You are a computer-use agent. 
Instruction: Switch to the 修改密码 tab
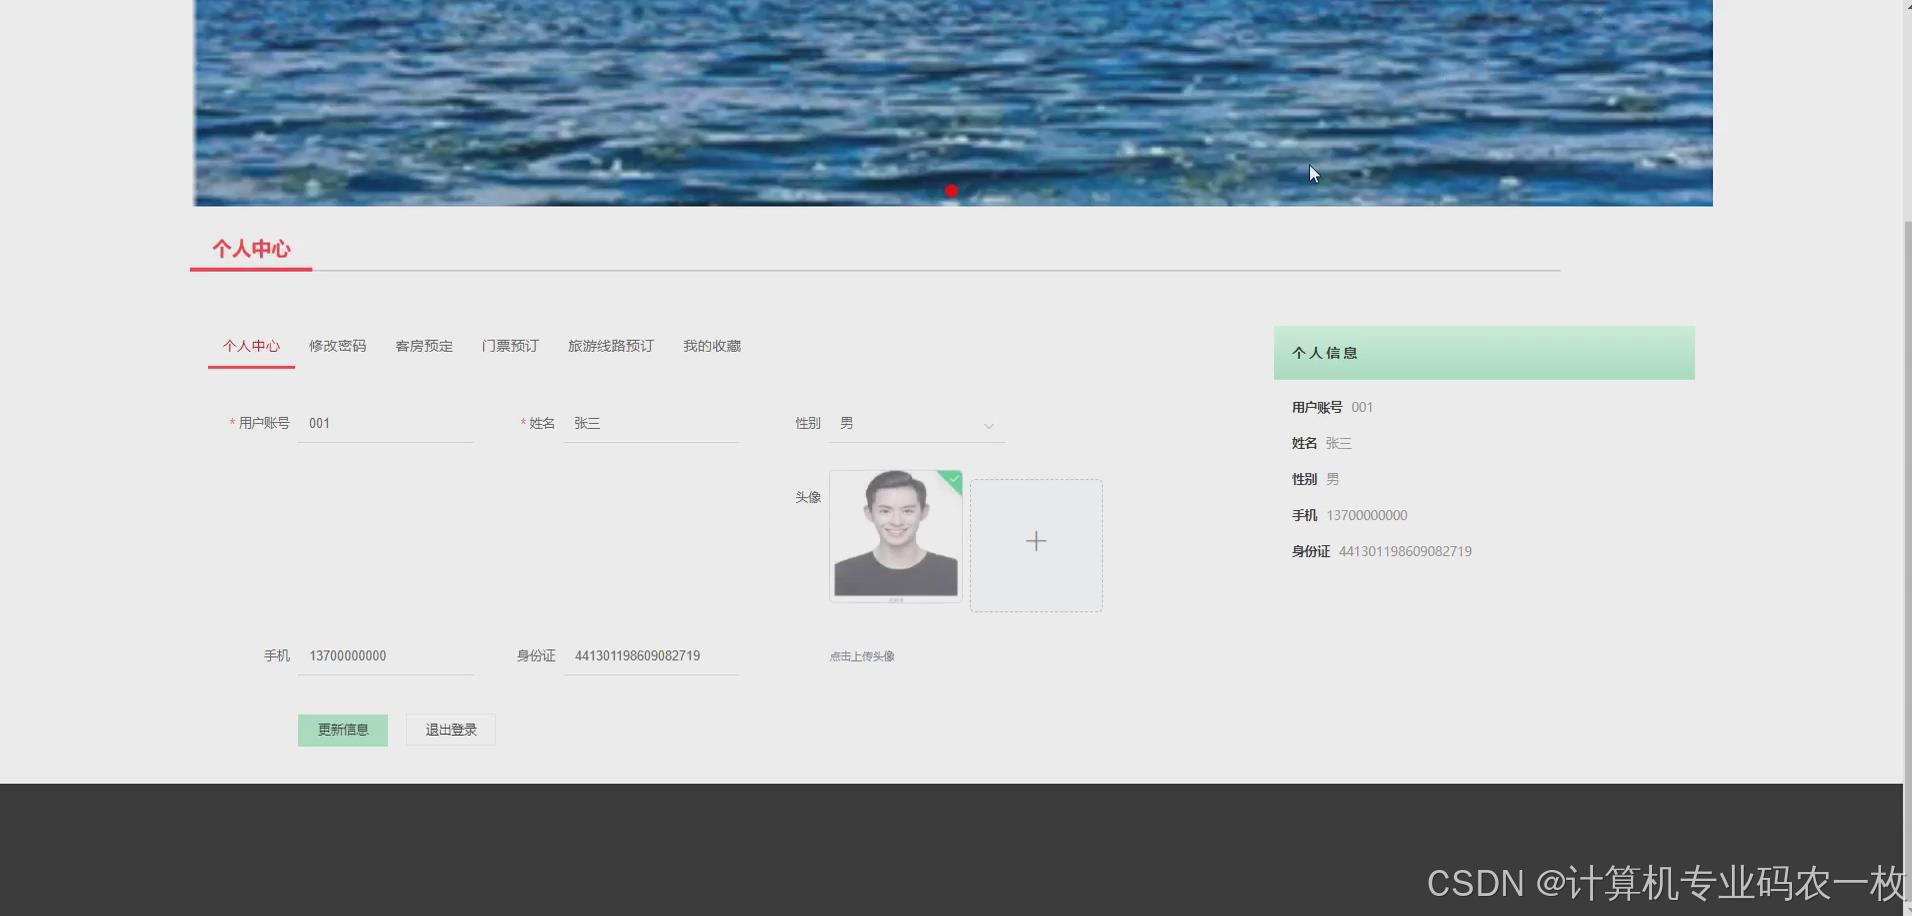click(337, 345)
